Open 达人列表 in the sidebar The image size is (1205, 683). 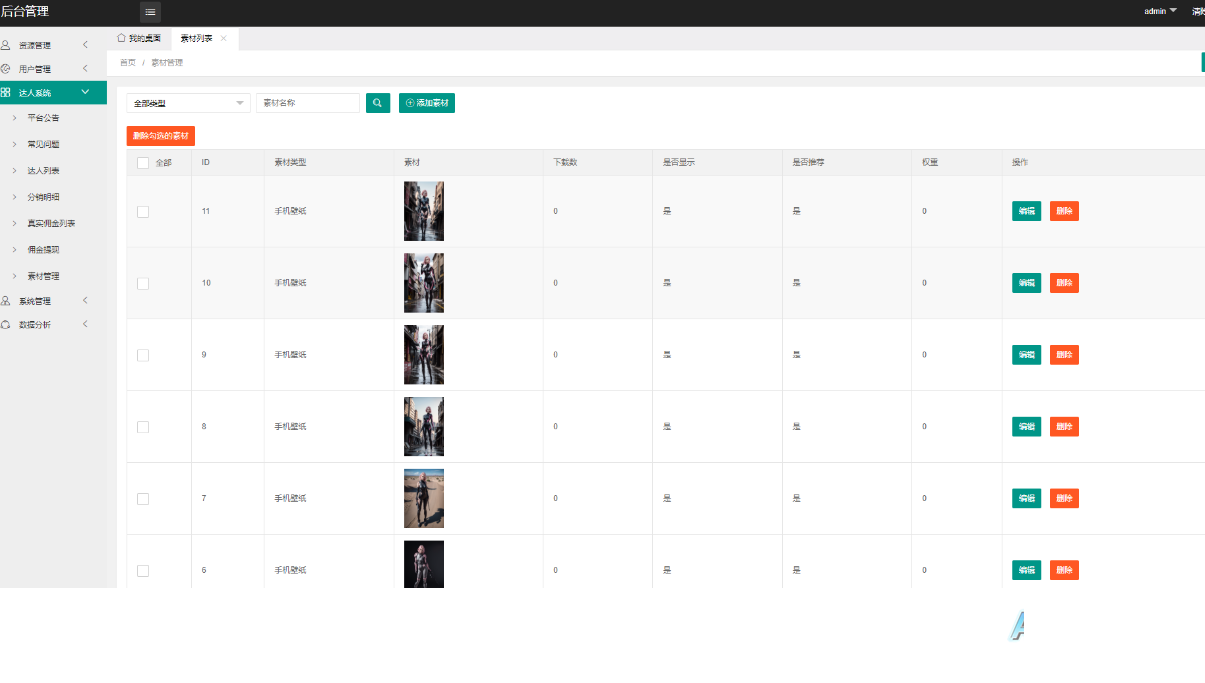pos(43,171)
